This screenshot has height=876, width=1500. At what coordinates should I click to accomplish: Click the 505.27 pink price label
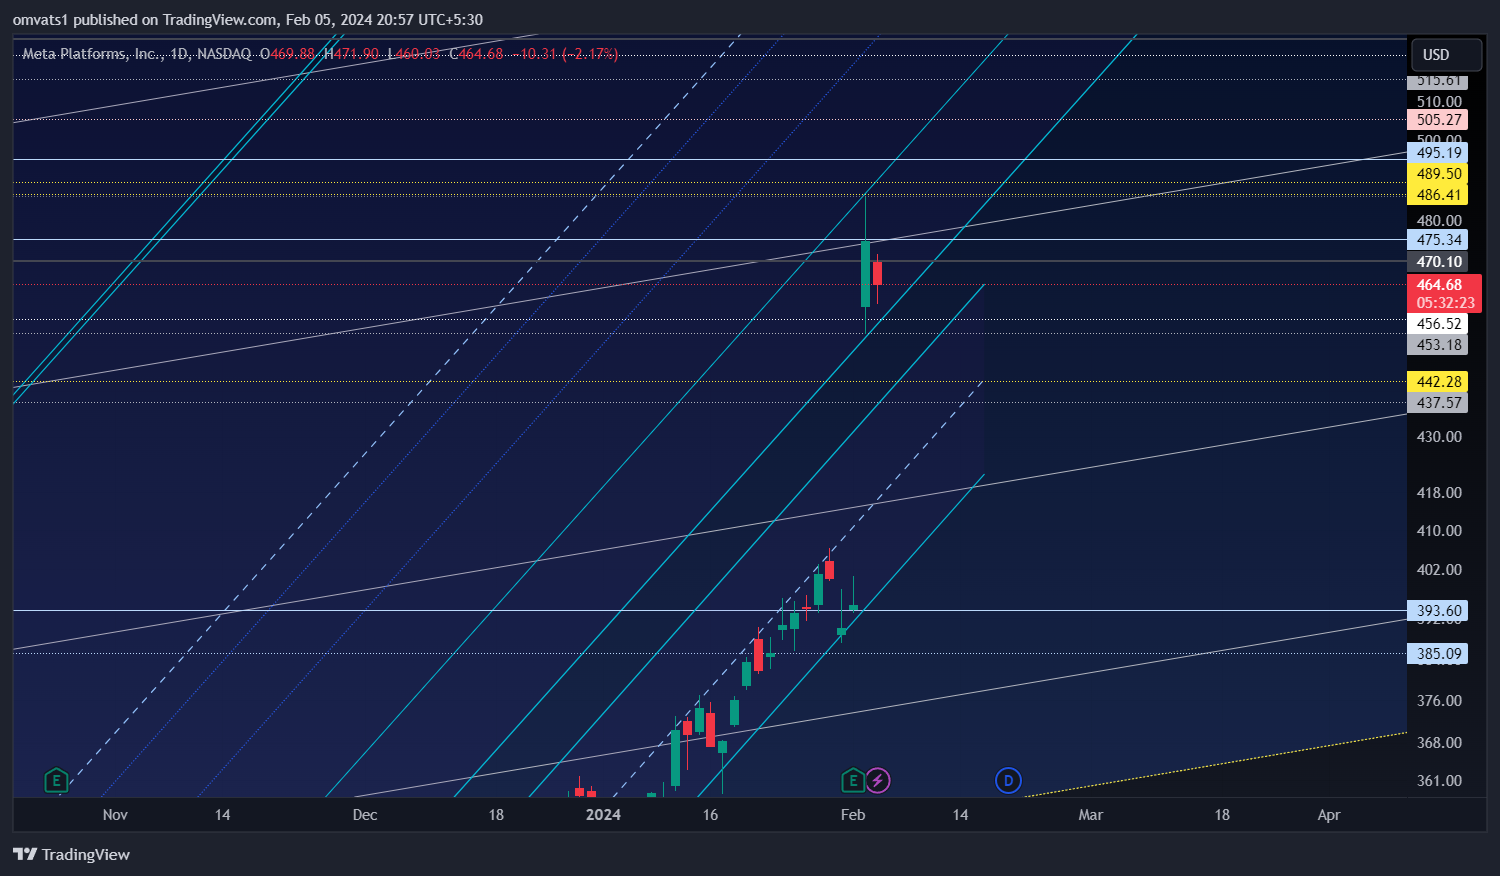tap(1439, 120)
